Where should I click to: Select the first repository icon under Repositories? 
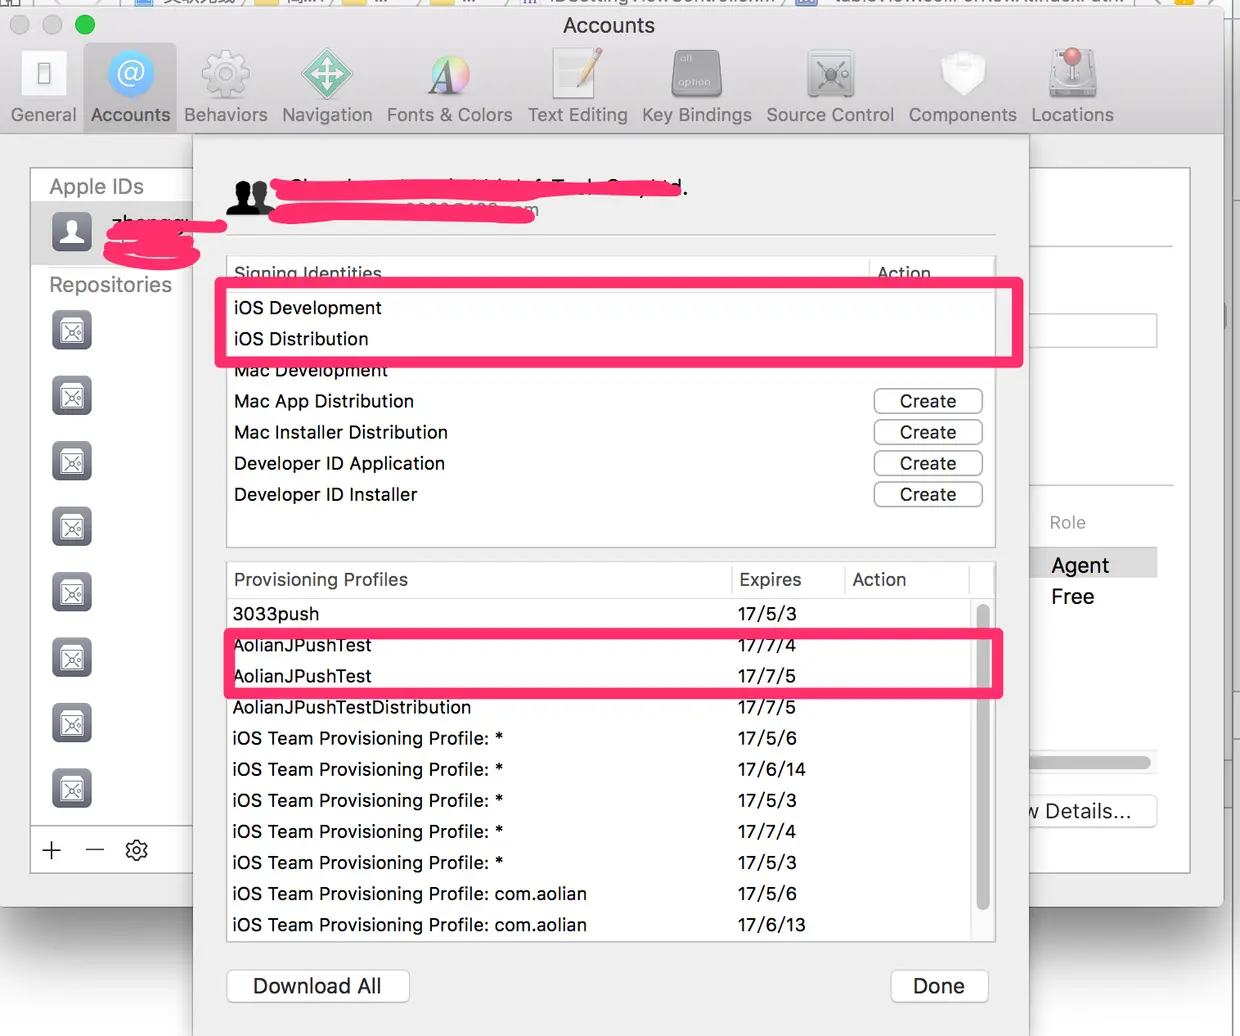click(72, 331)
